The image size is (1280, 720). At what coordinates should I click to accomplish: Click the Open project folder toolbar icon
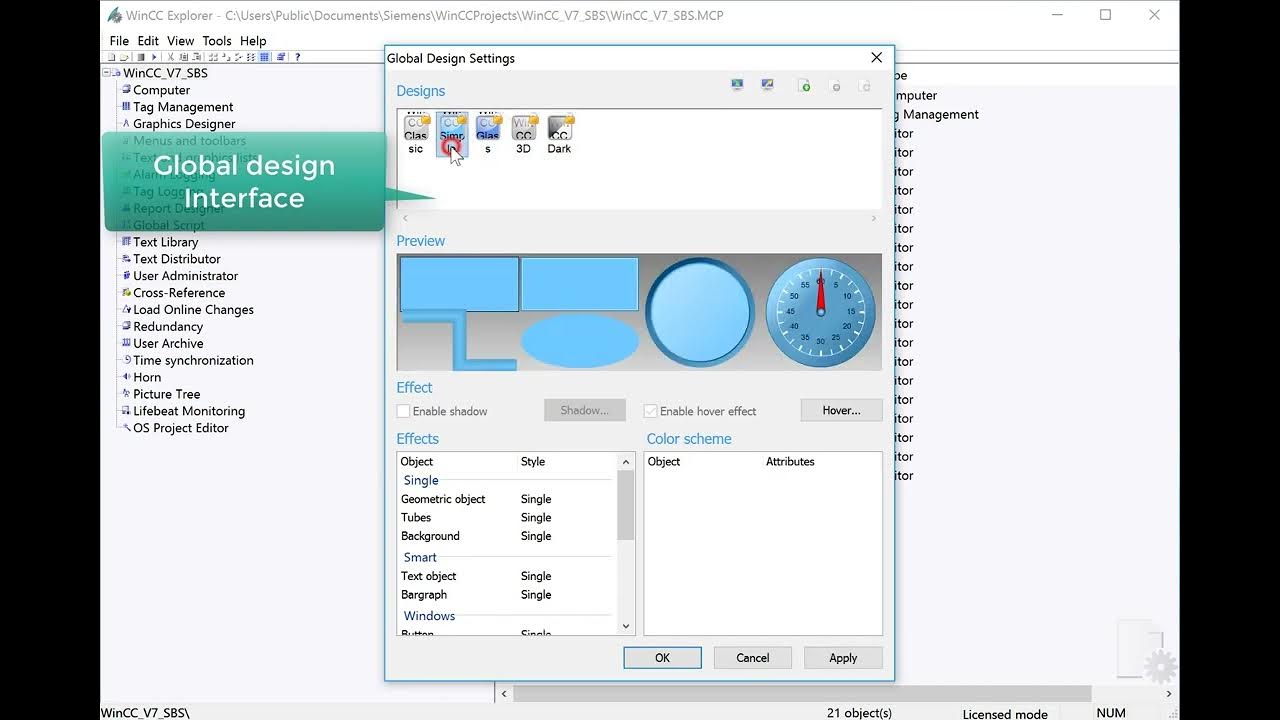[x=124, y=57]
